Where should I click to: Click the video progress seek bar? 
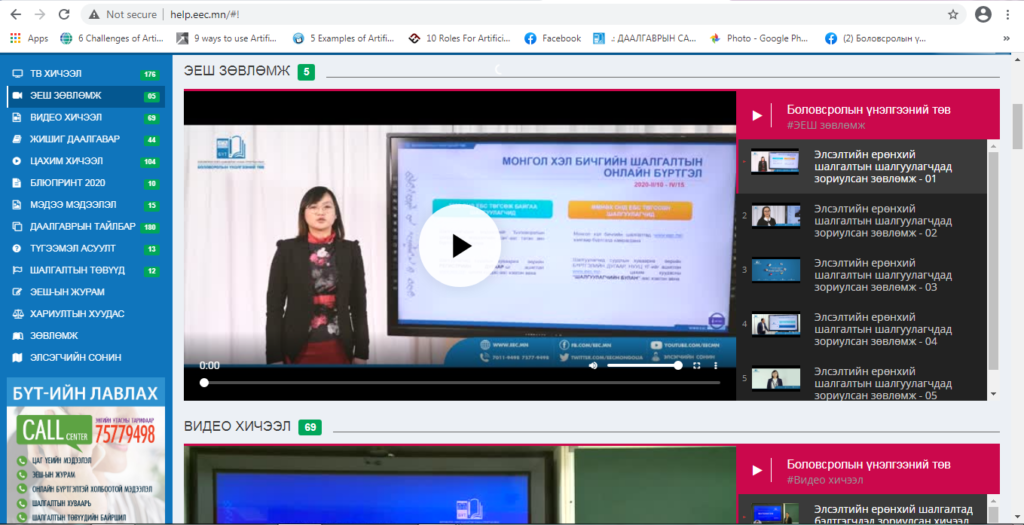click(460, 383)
